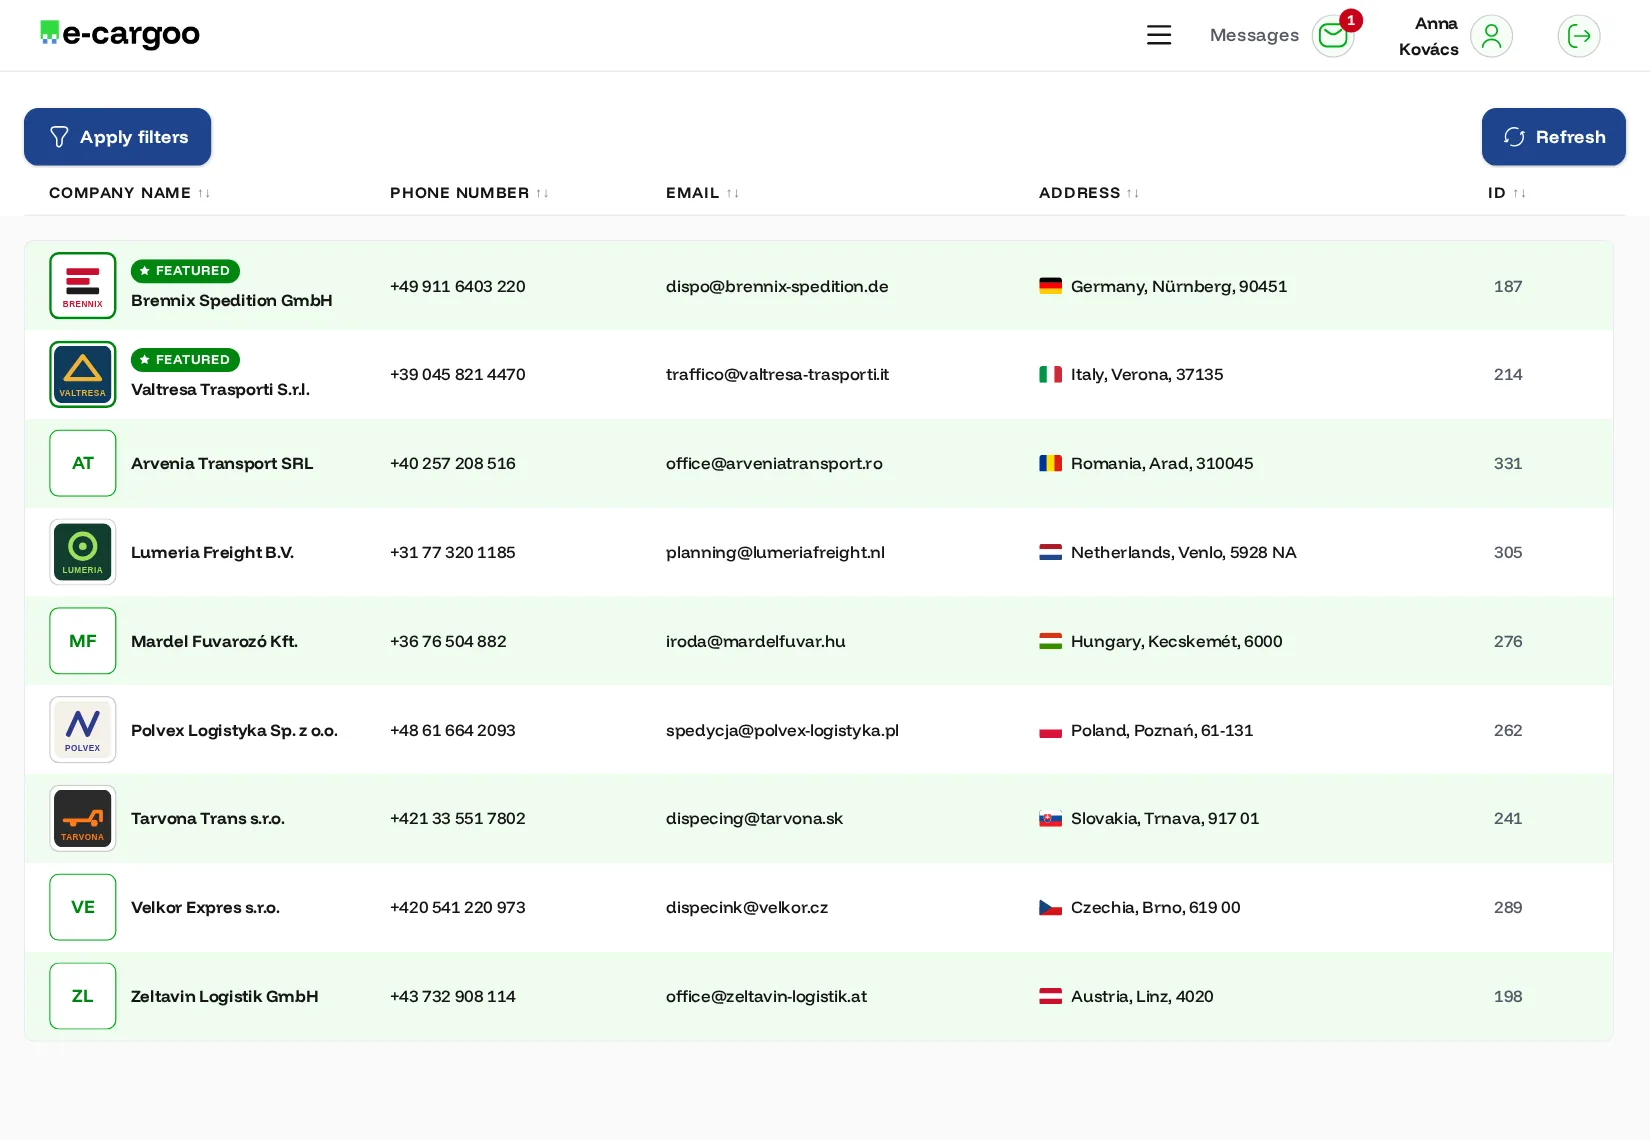
Task: Open Polvex Logistyka company logo
Action: [83, 730]
